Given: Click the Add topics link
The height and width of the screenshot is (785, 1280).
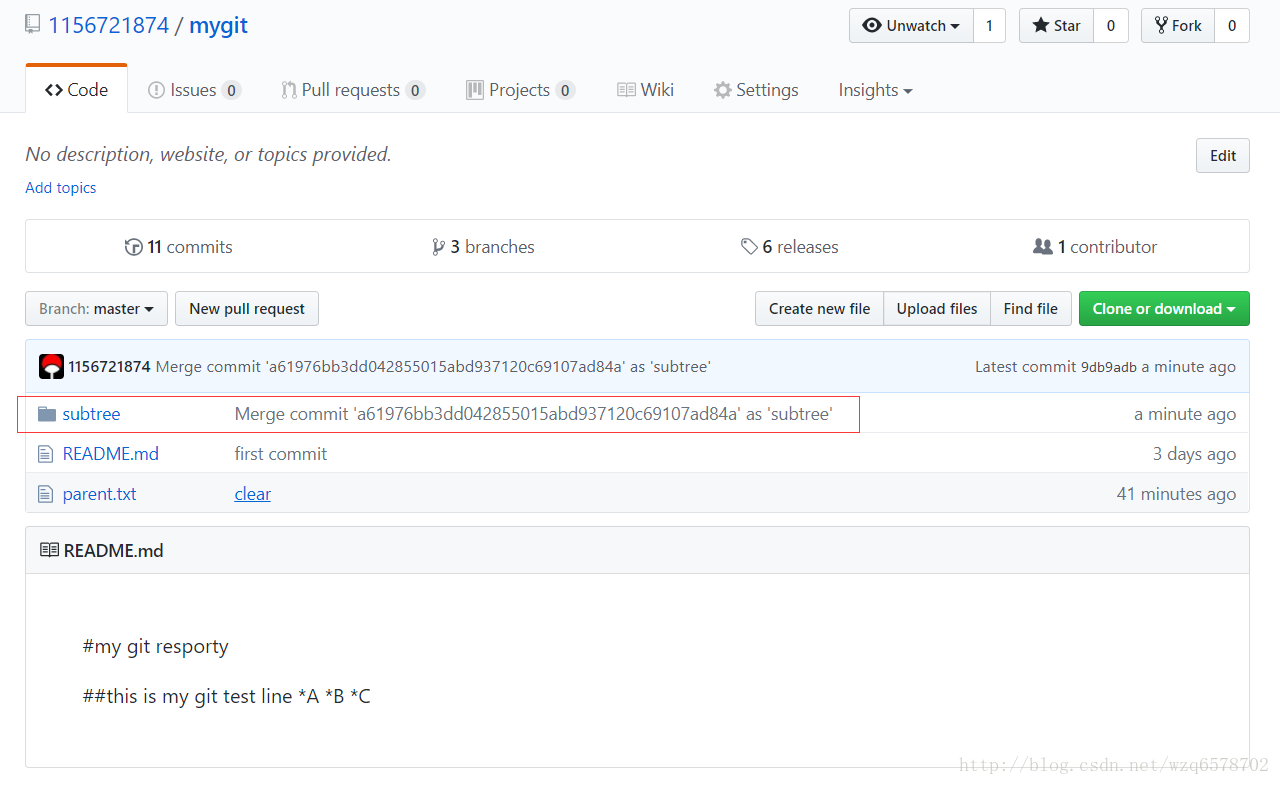Looking at the screenshot, I should coord(61,188).
